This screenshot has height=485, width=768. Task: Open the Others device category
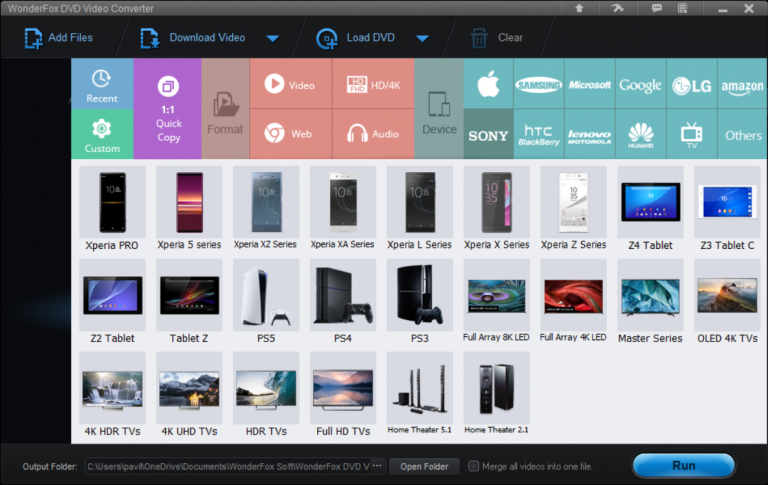point(743,134)
